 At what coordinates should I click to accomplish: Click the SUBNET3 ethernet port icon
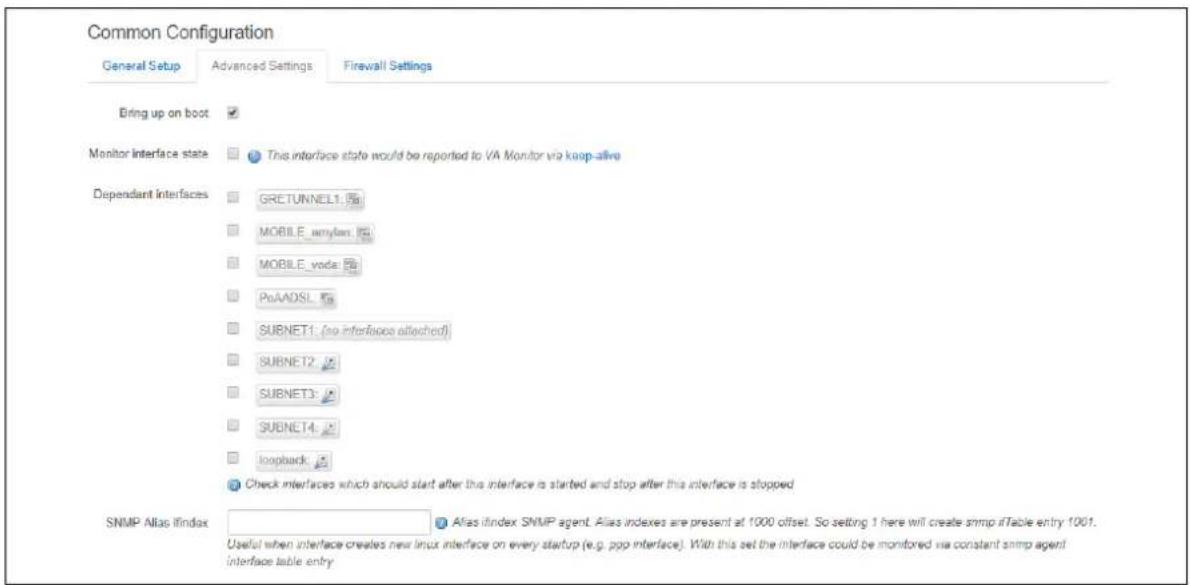click(328, 396)
